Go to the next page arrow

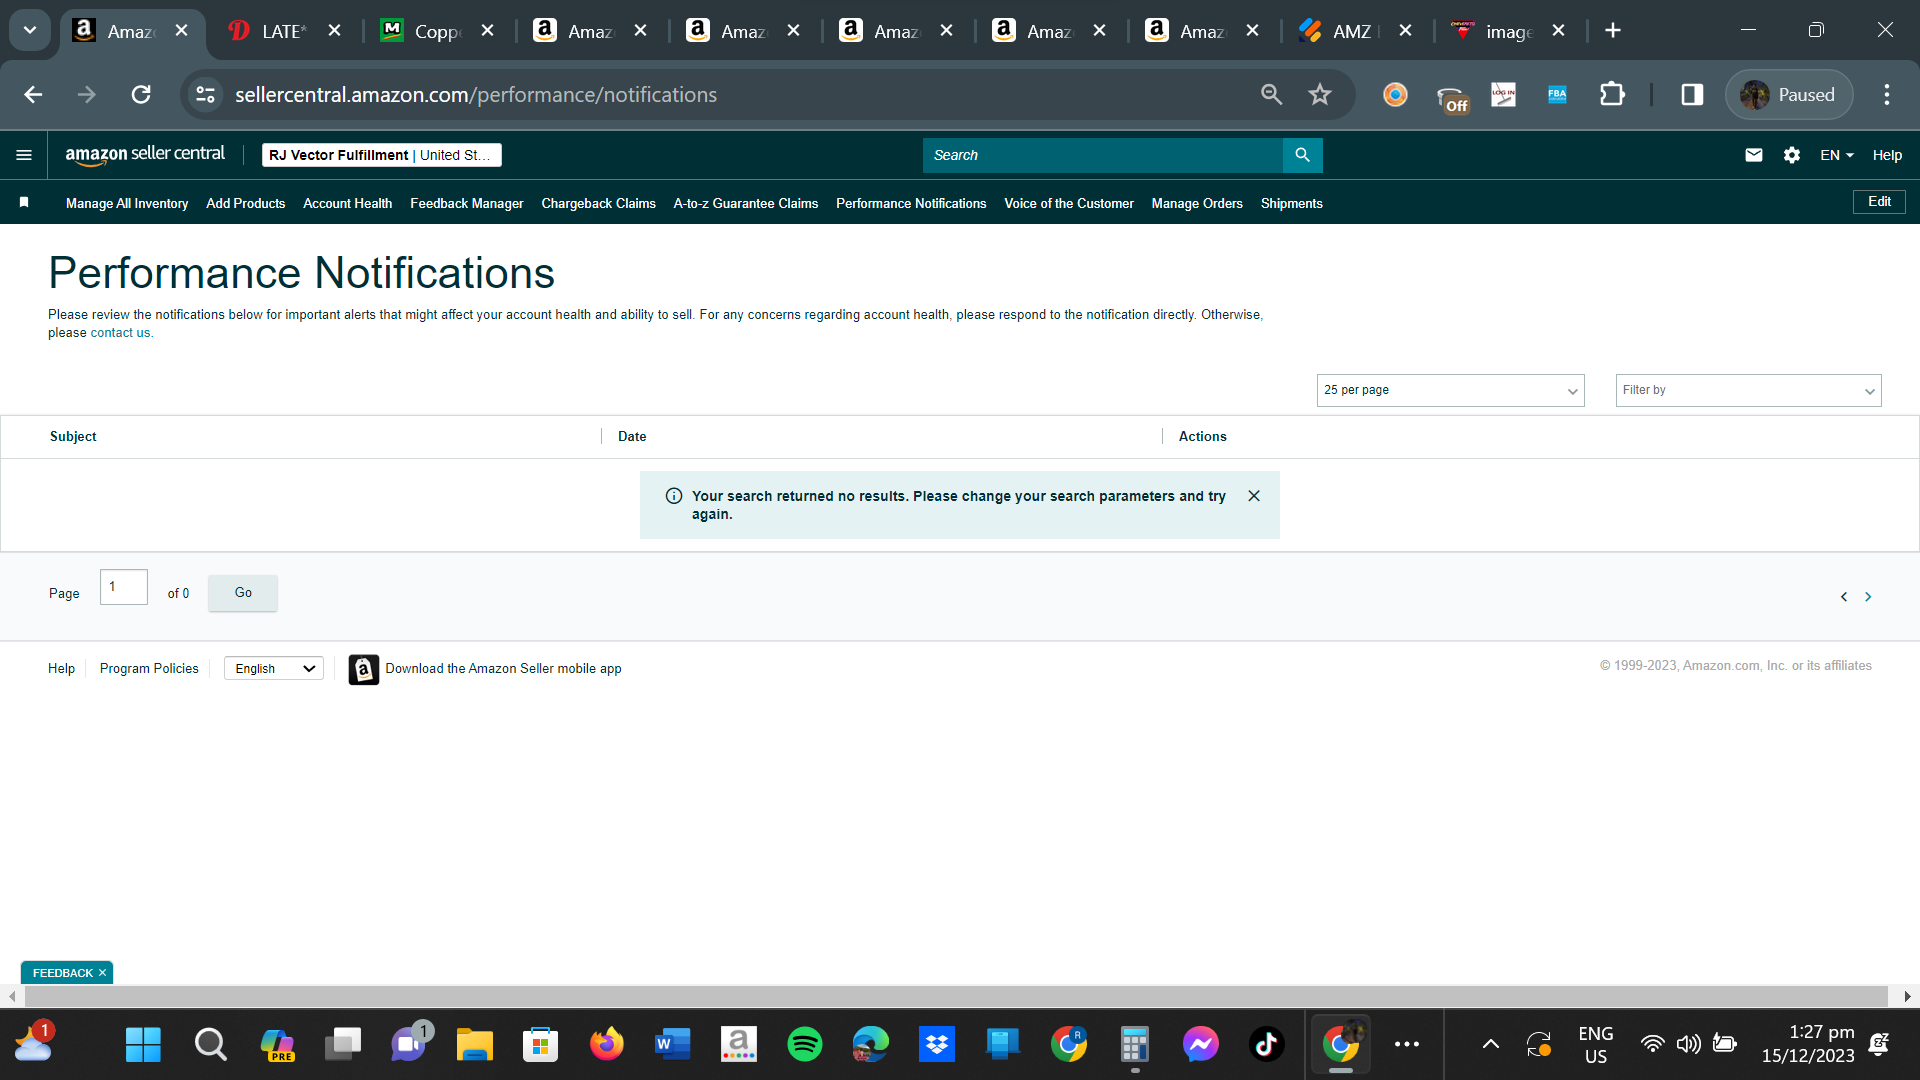[1868, 597]
